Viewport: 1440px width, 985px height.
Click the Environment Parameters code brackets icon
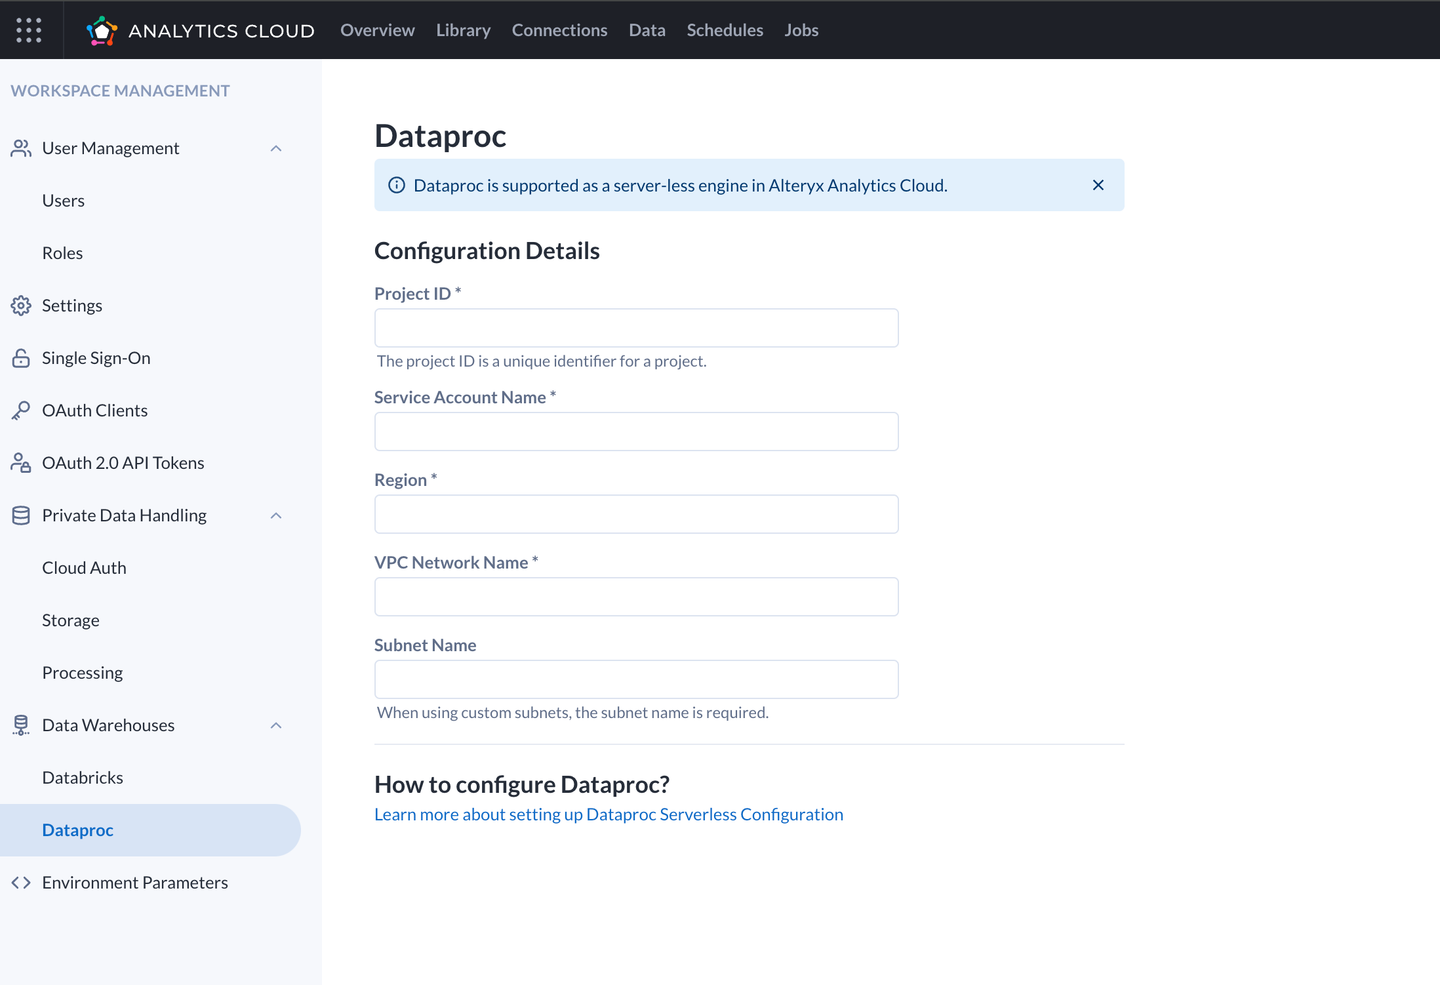point(20,882)
